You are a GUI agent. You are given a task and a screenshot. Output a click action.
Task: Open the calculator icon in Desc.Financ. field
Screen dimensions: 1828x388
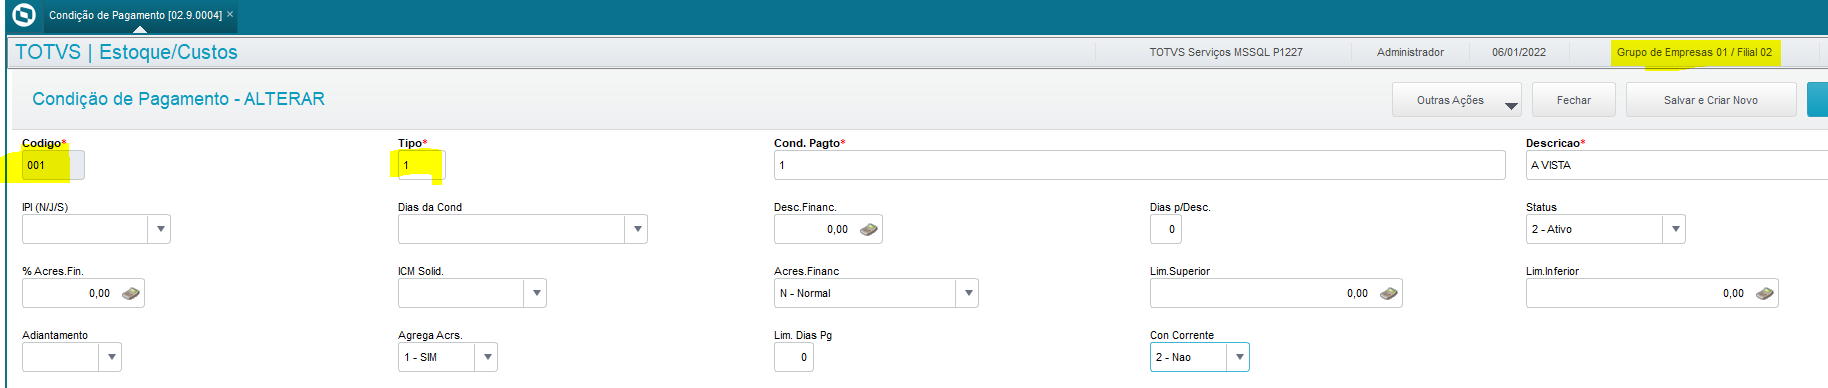[x=869, y=229]
